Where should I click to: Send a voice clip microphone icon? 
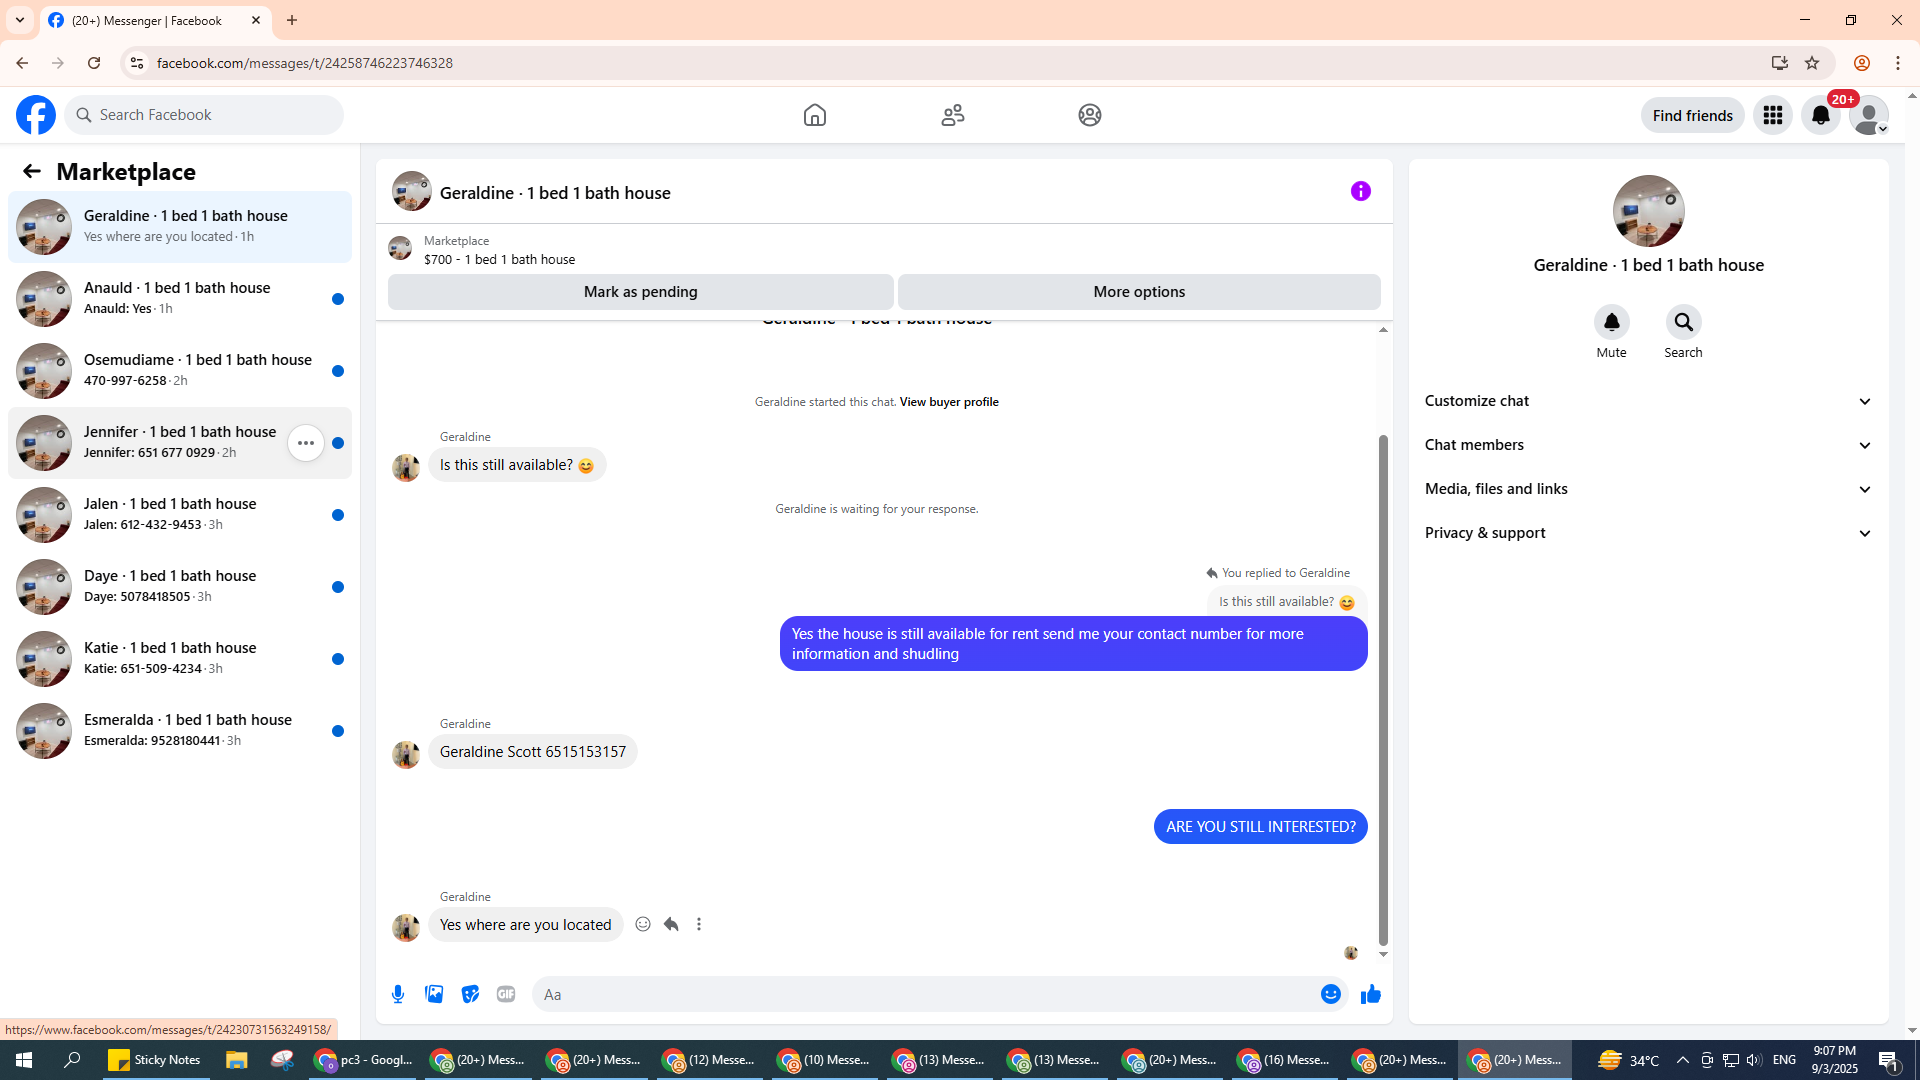point(398,994)
